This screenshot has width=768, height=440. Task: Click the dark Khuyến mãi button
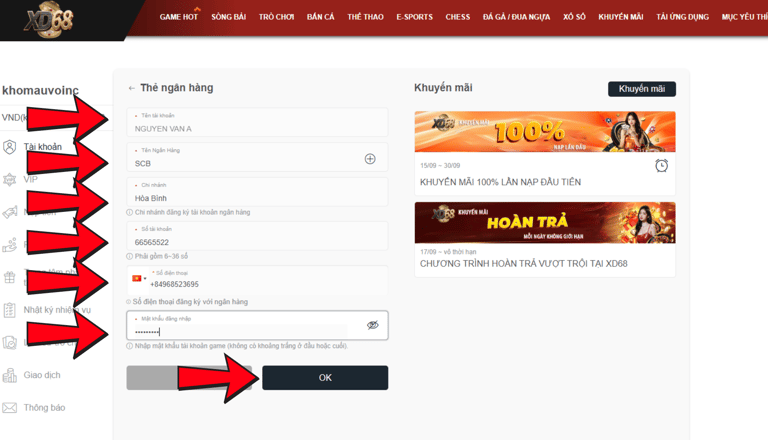(x=642, y=89)
